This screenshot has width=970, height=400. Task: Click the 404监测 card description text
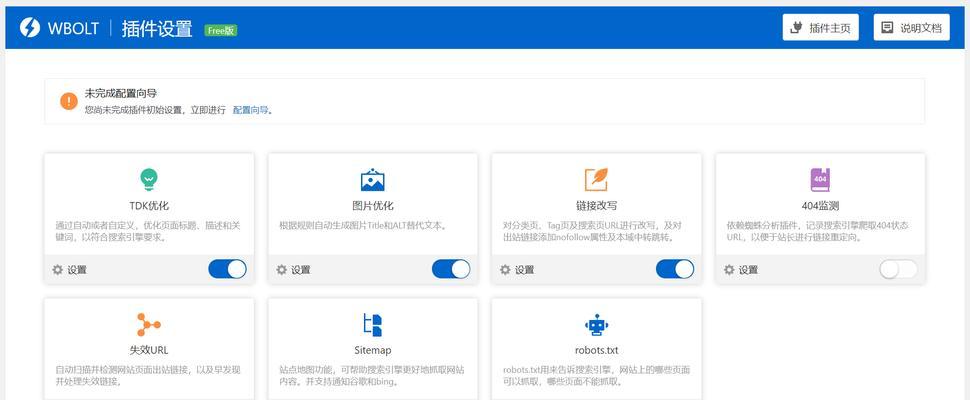point(817,231)
